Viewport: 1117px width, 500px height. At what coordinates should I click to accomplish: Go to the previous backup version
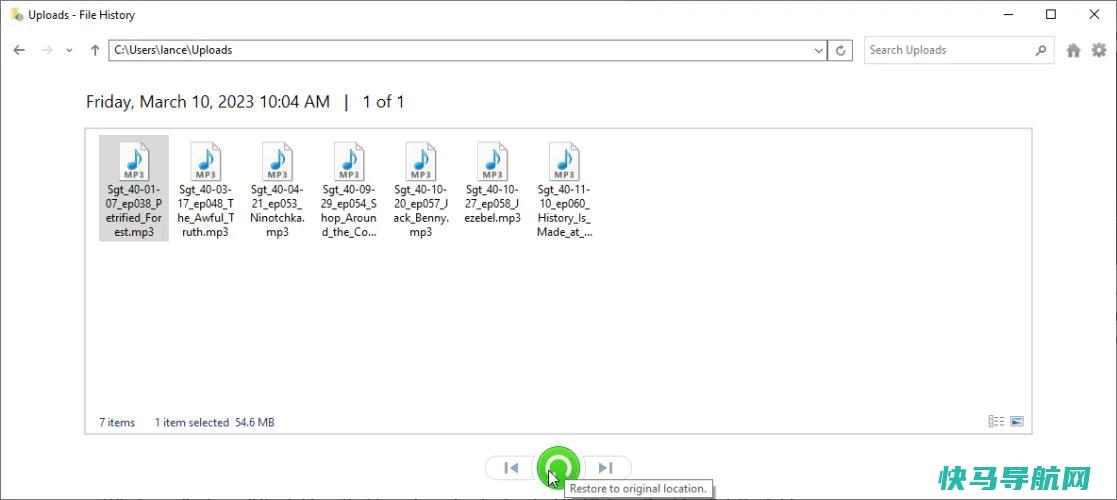(x=511, y=468)
